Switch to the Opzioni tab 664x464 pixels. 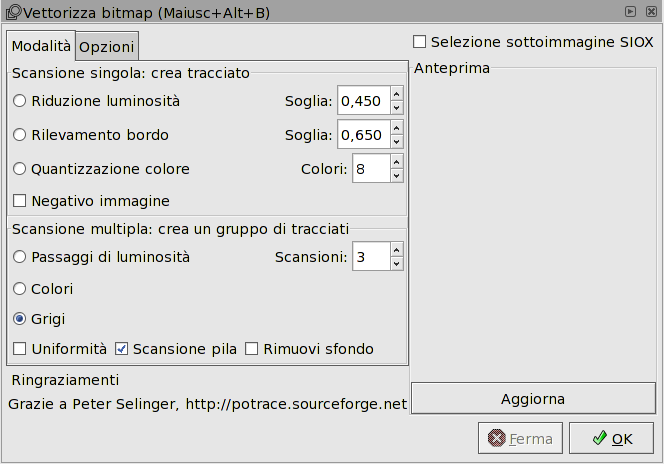[107, 47]
